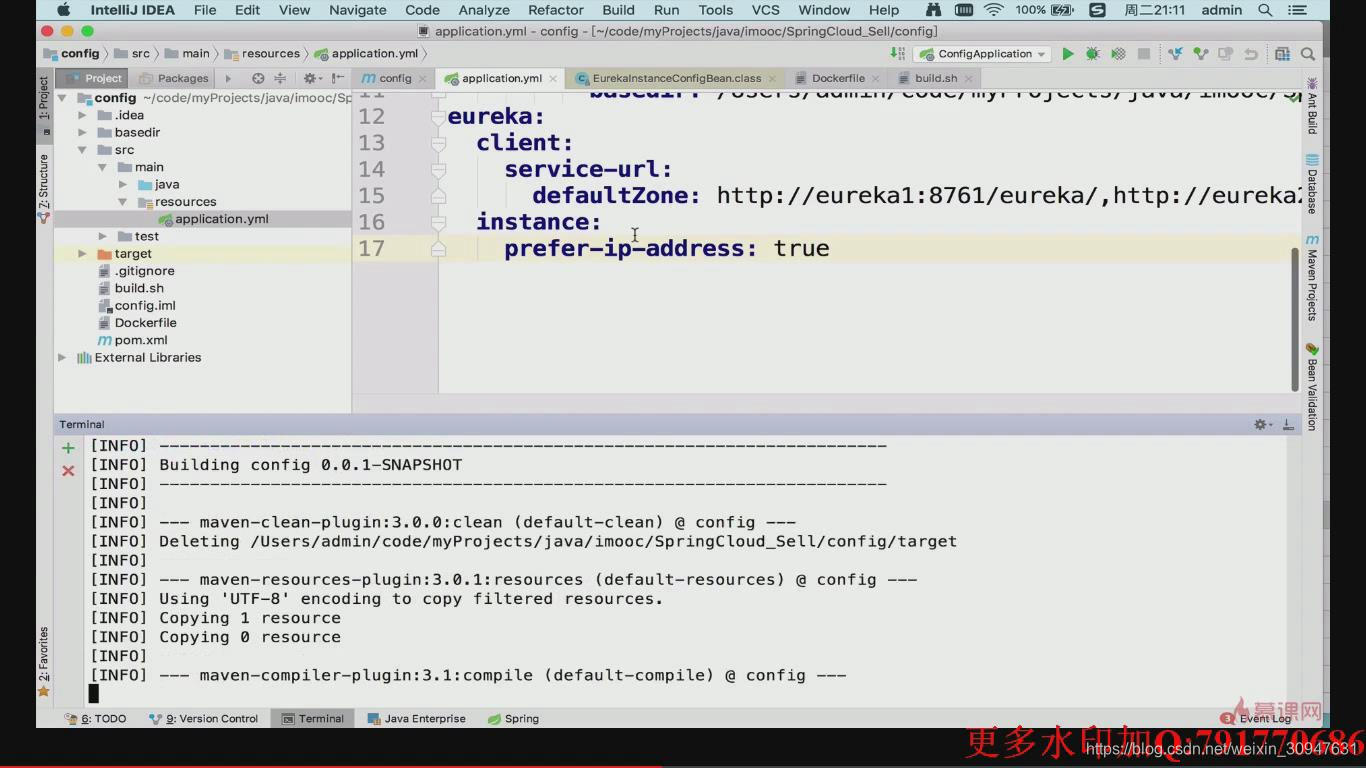1366x768 pixels.
Task: Open Spring tool window button
Action: (x=513, y=718)
